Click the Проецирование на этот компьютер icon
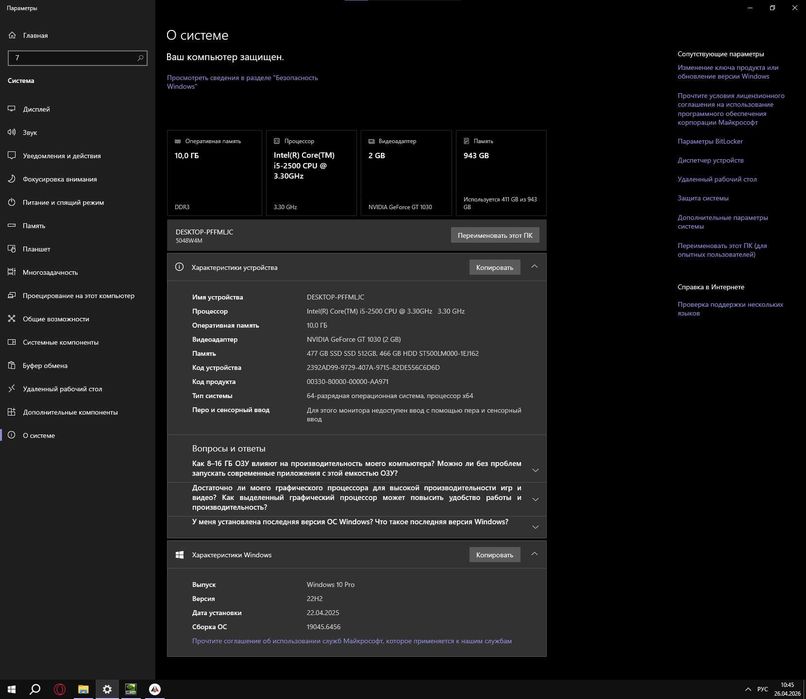This screenshot has width=806, height=699. pyautogui.click(x=12, y=296)
